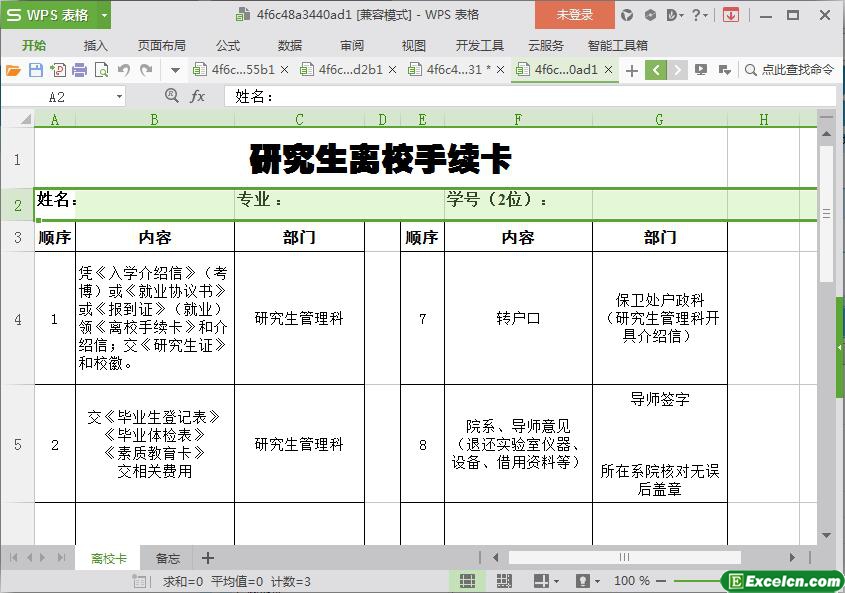Redo the last action

point(146,70)
